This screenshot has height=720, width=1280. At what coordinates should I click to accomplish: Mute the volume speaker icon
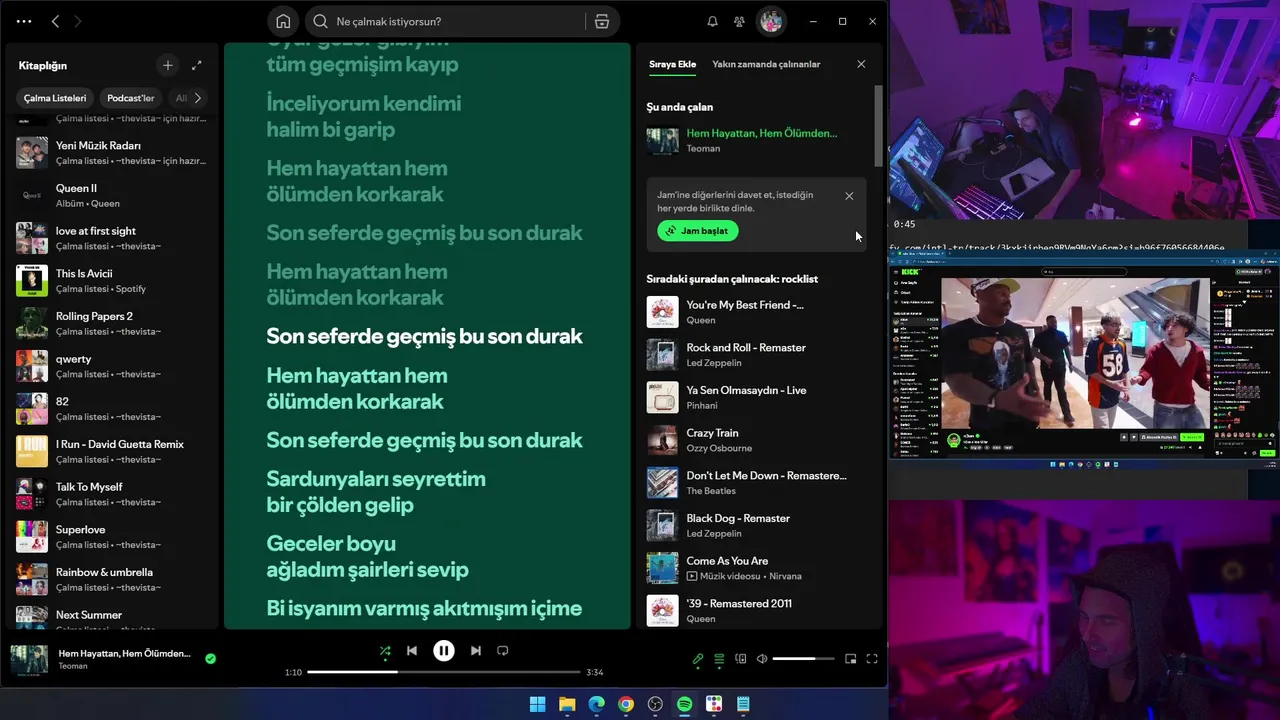pyautogui.click(x=762, y=659)
